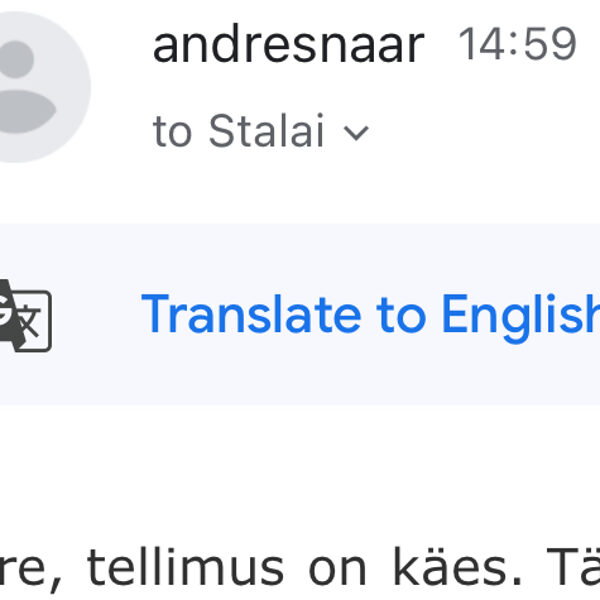The image size is (600, 600).
Task: Click the Translate to English link
Action: [370, 314]
